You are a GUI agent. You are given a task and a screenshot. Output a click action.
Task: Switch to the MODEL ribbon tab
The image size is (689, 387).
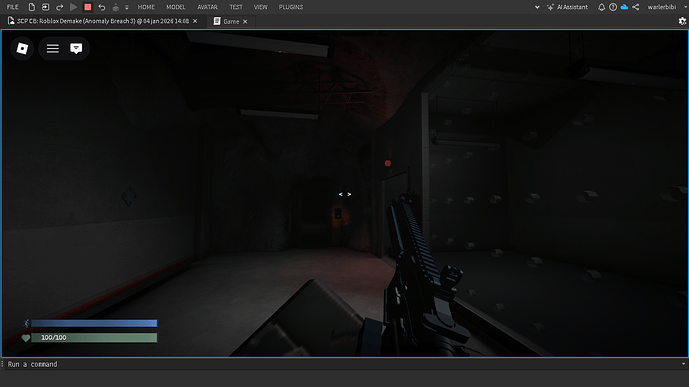(x=176, y=7)
